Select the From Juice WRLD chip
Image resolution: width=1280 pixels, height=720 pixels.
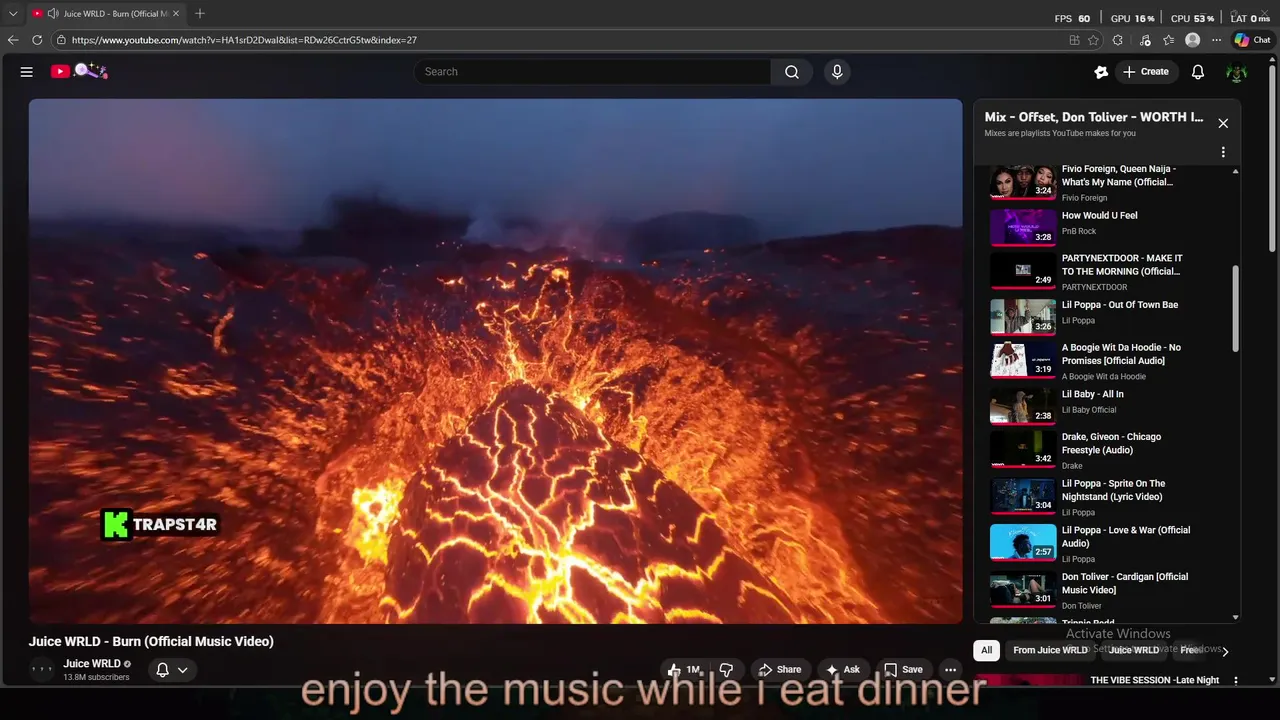pyautogui.click(x=1050, y=650)
